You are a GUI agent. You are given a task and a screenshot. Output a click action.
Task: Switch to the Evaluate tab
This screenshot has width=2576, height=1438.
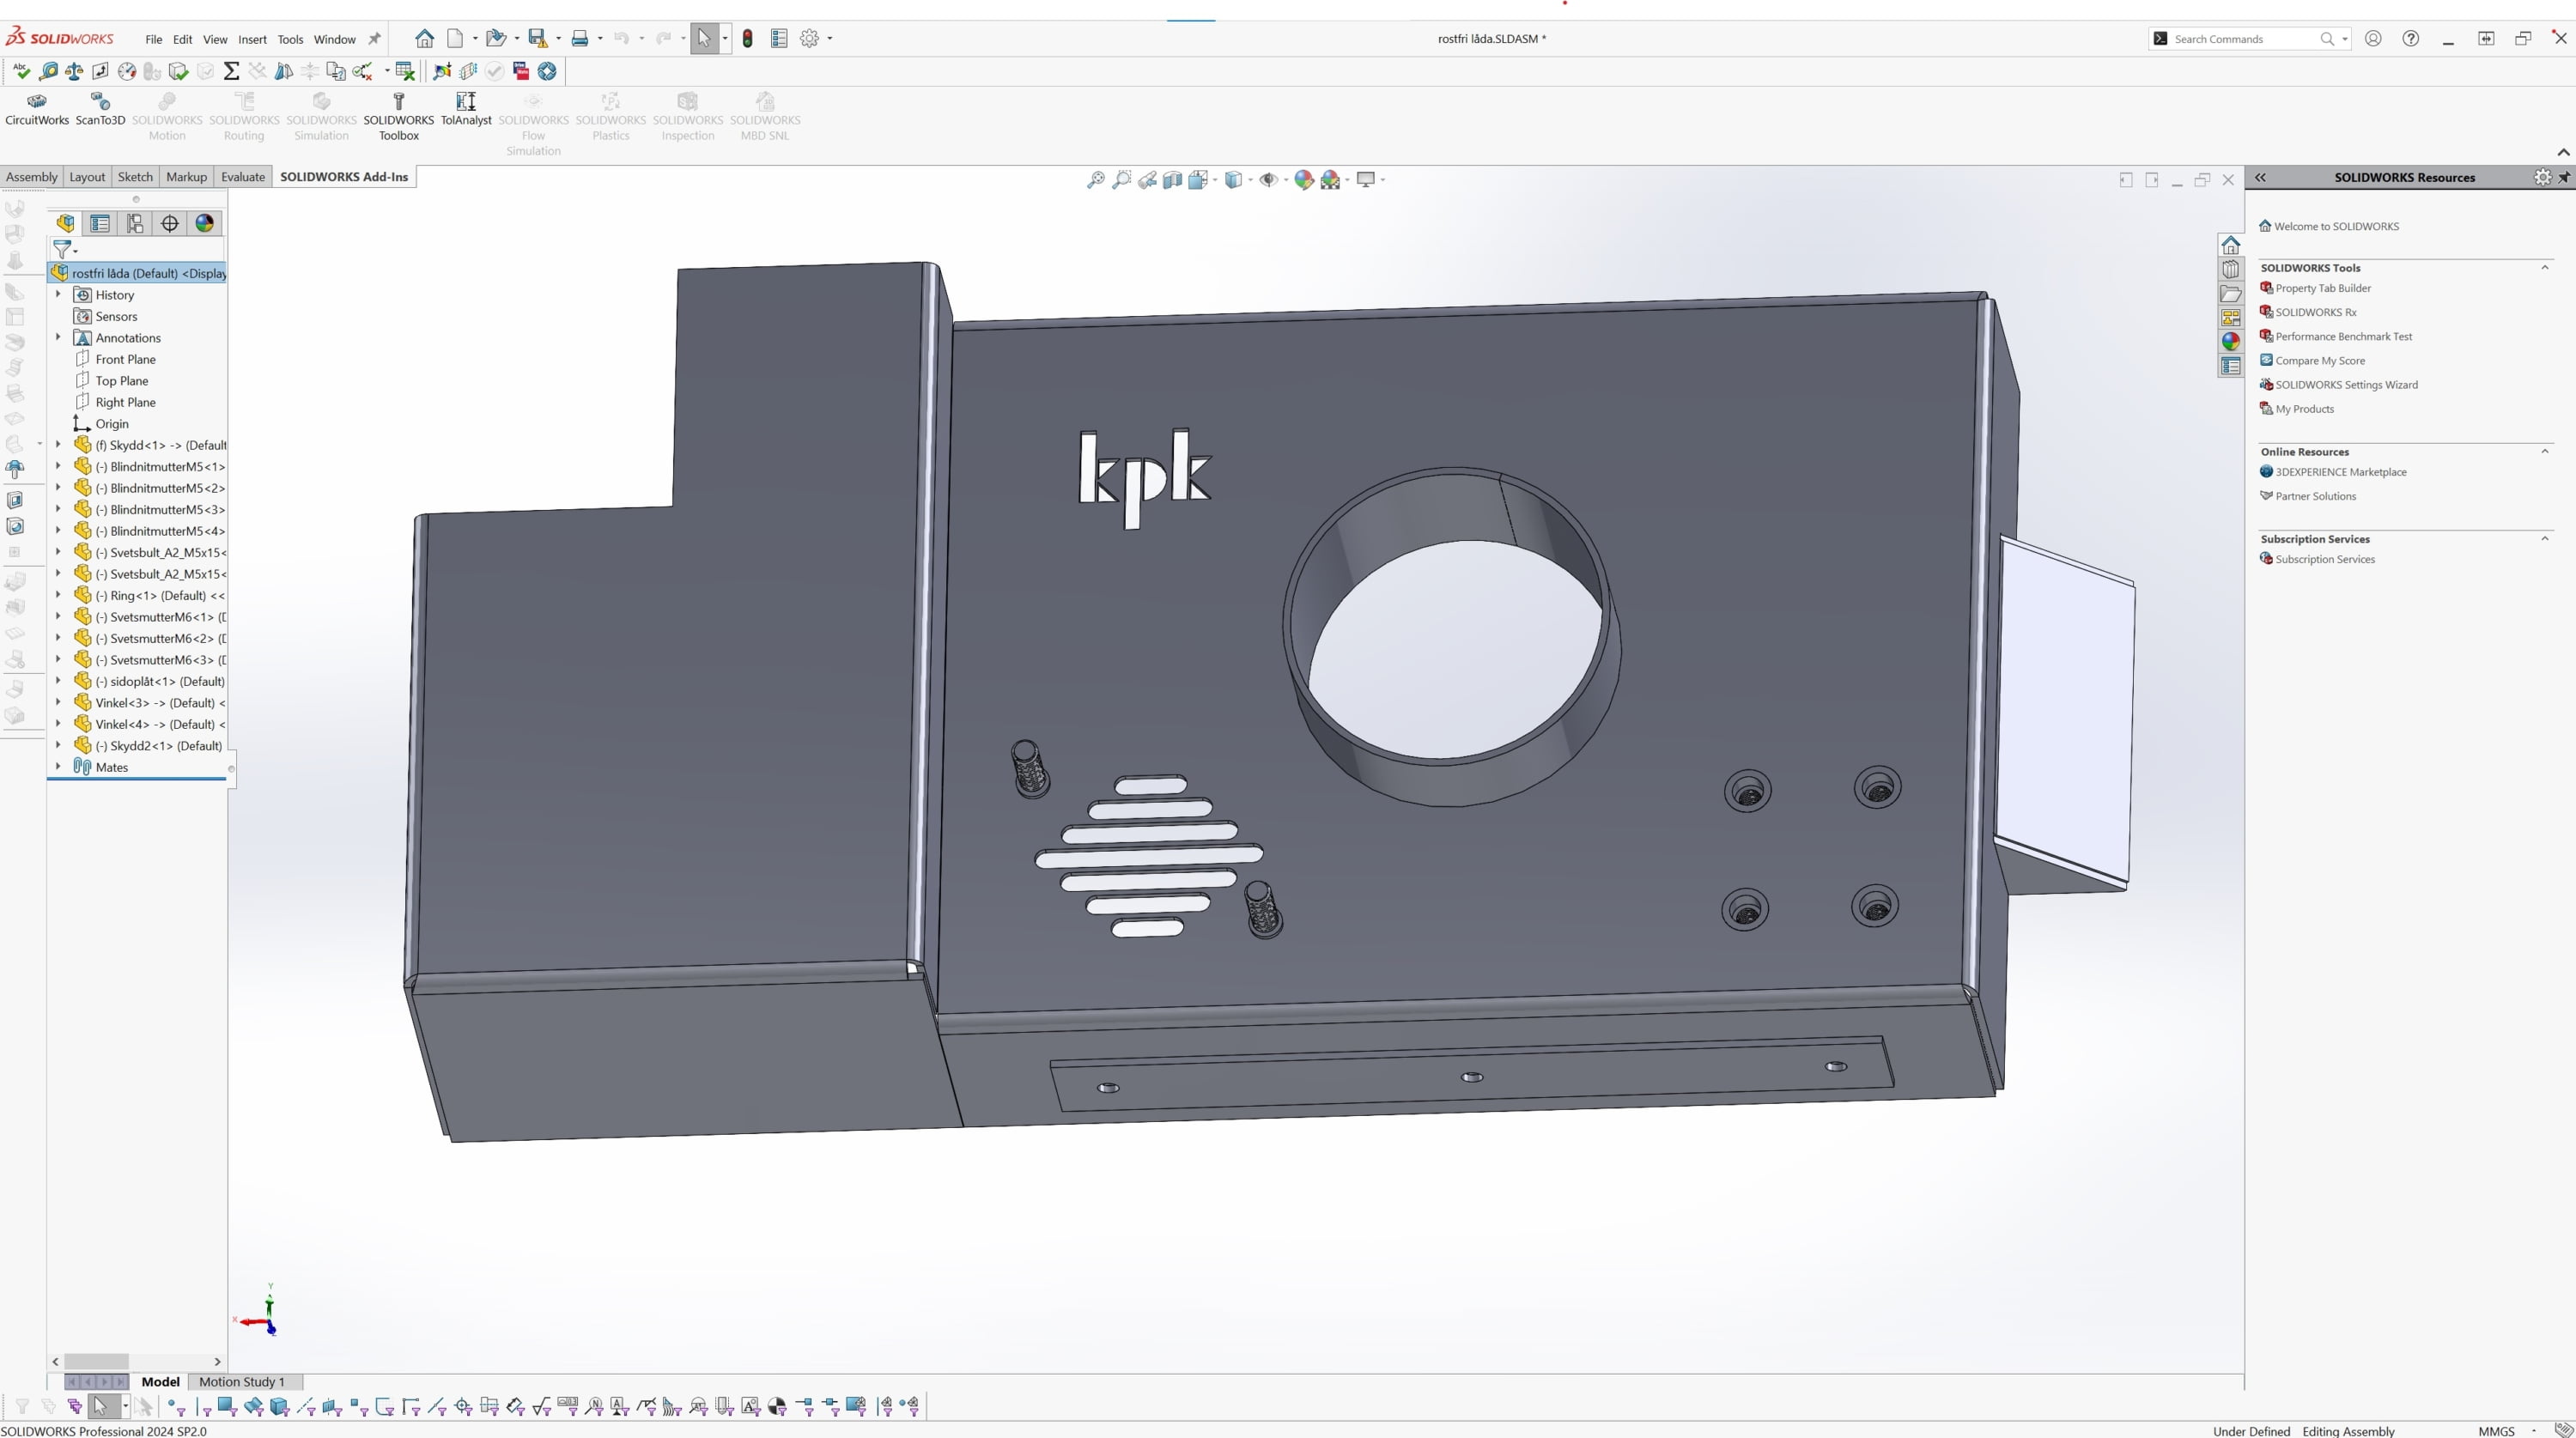pos(243,177)
